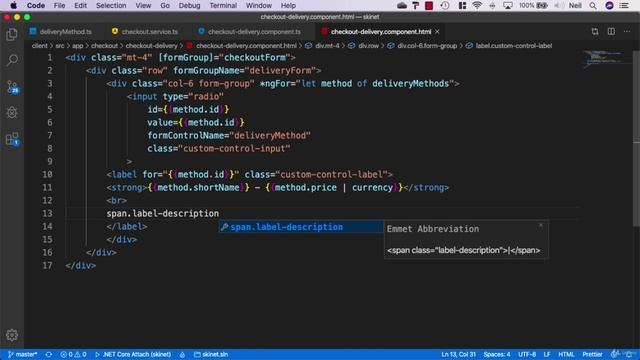Open the Run and Debug view
The height and width of the screenshot is (360, 640).
[x=12, y=112]
